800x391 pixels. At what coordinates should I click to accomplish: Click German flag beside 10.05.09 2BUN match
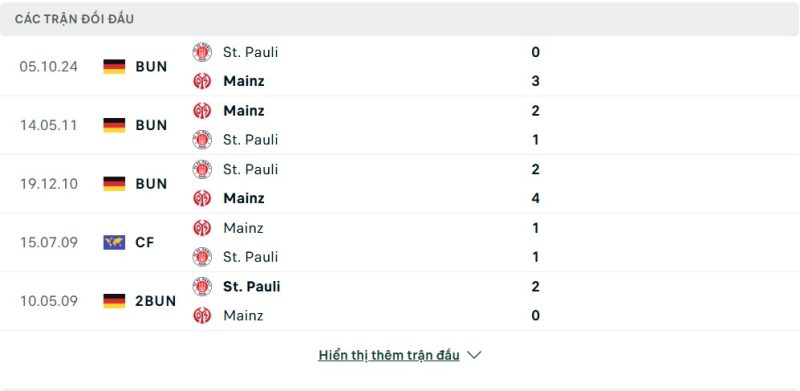[x=114, y=301]
